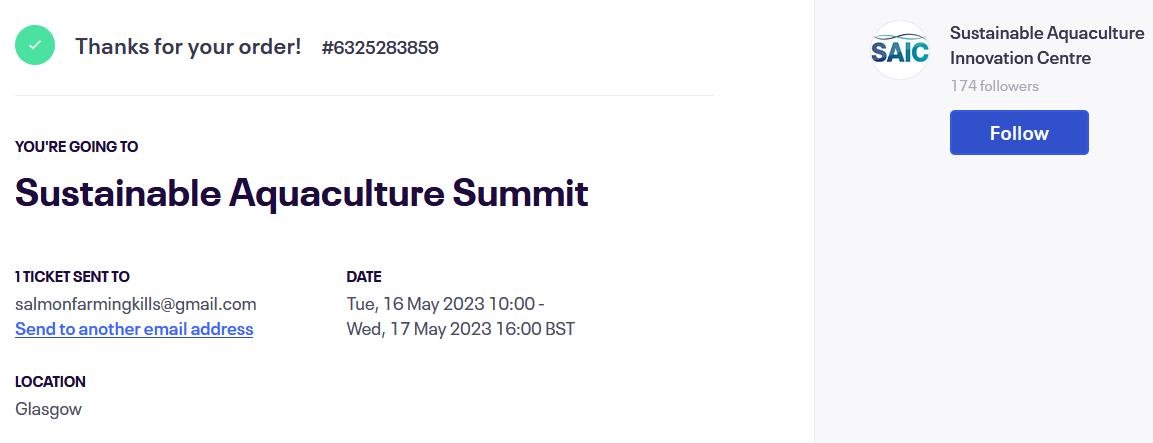Follow Sustainable Aquaculture Innovation Centre
The image size is (1153, 443).
click(1018, 133)
